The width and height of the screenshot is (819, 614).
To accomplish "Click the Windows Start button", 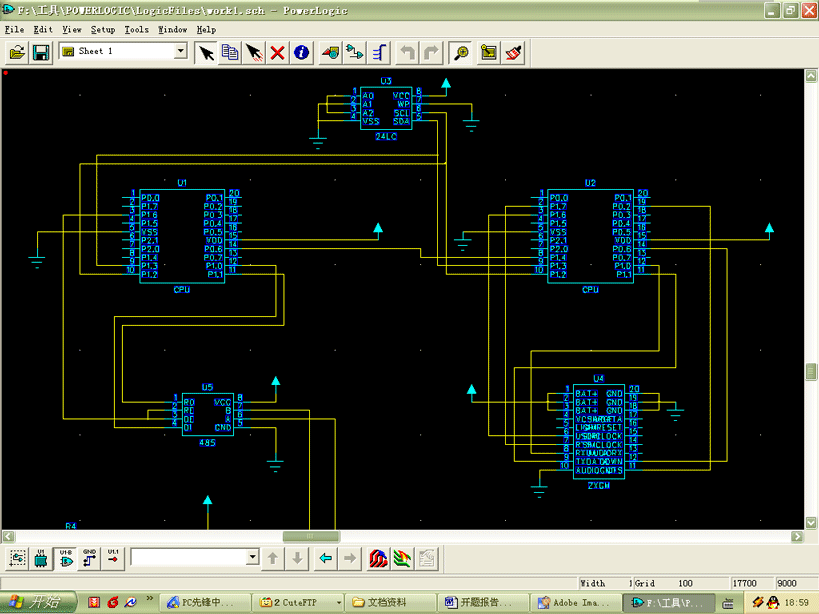I will pyautogui.click(x=38, y=603).
